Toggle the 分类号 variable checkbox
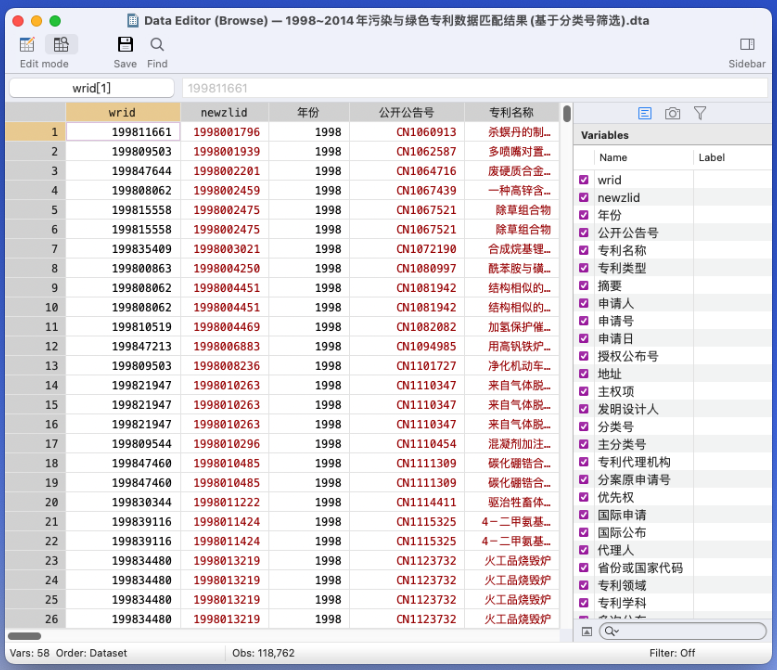This screenshot has width=777, height=670. (584, 427)
